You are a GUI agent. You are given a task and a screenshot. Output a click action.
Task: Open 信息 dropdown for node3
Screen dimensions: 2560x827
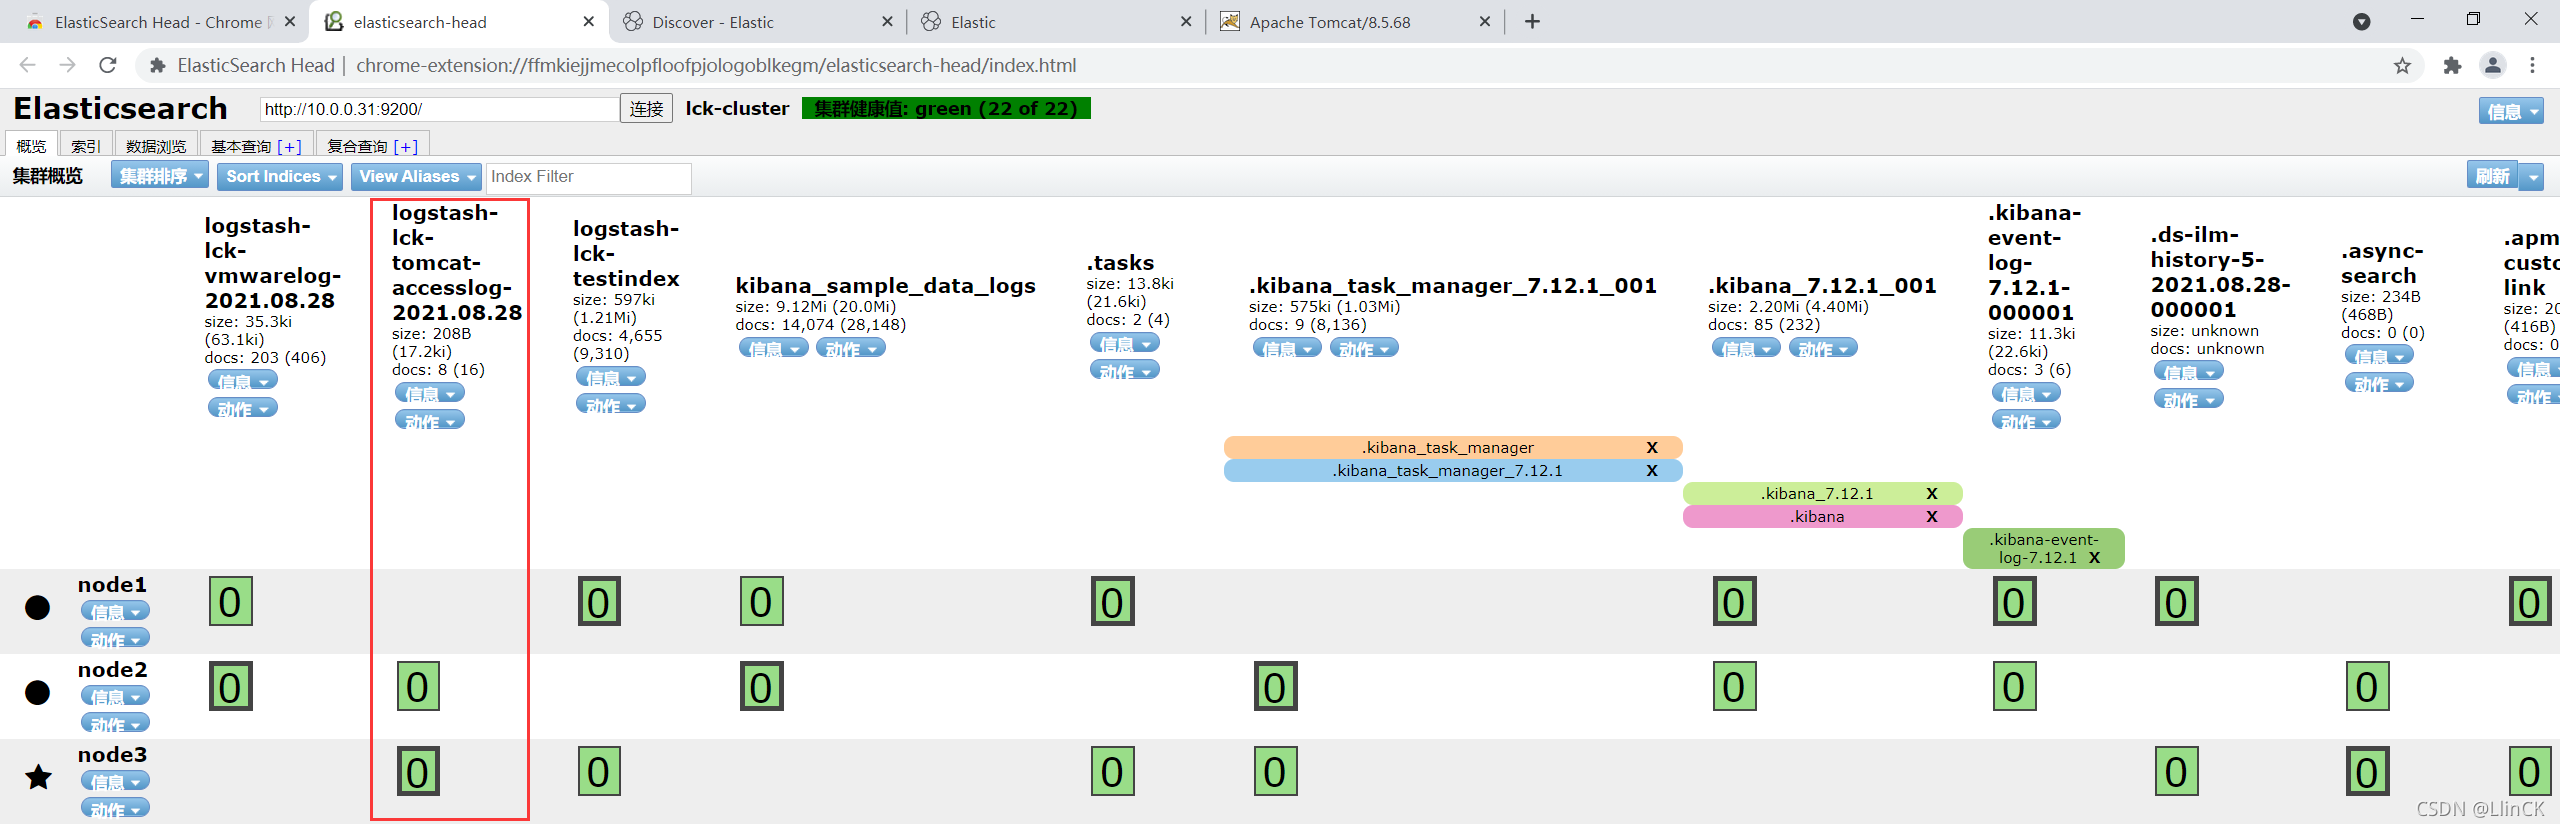115,780
